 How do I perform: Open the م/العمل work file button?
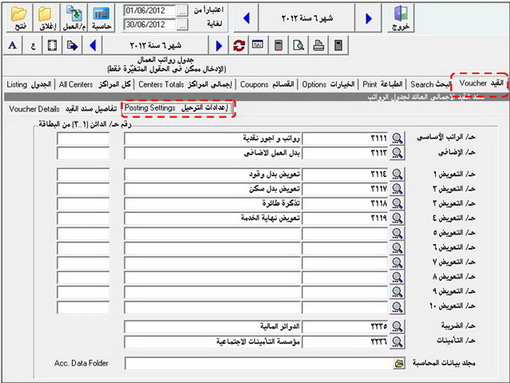pos(74,18)
